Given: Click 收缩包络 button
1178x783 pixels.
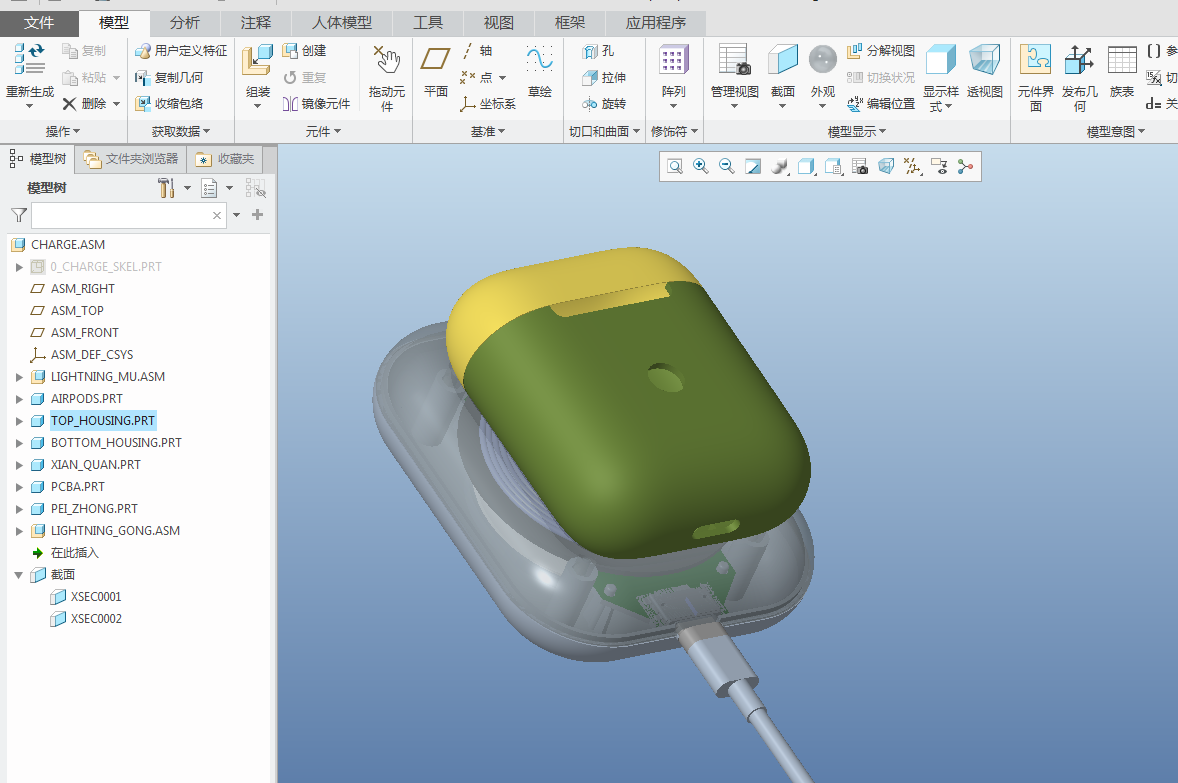Looking at the screenshot, I should click(169, 104).
